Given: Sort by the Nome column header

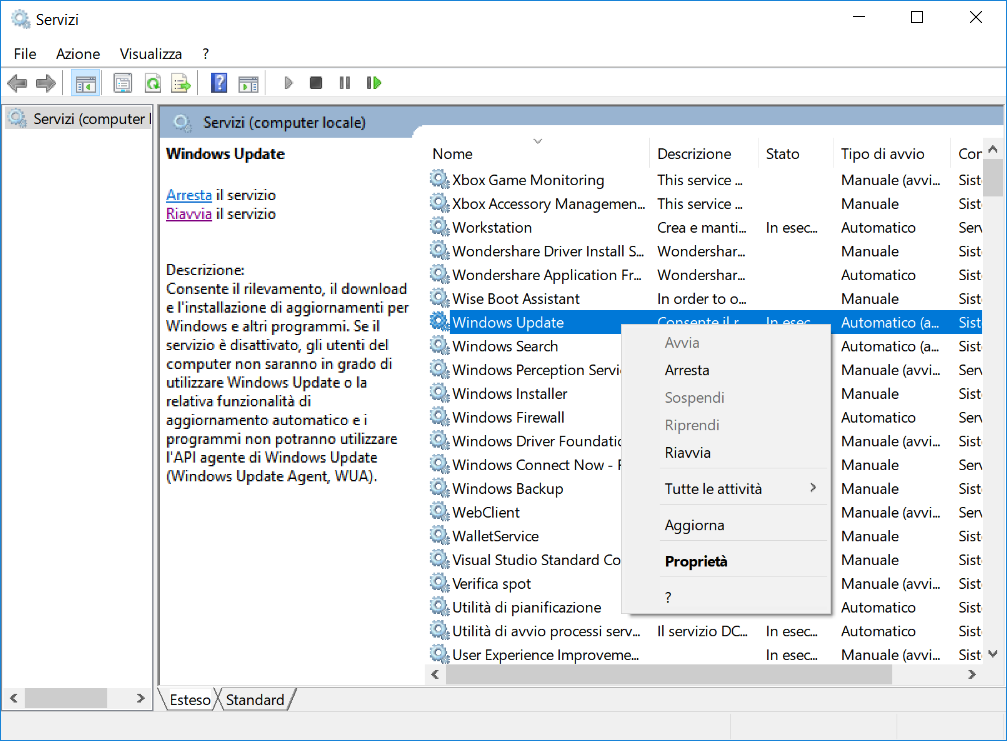Looking at the screenshot, I should pyautogui.click(x=538, y=153).
